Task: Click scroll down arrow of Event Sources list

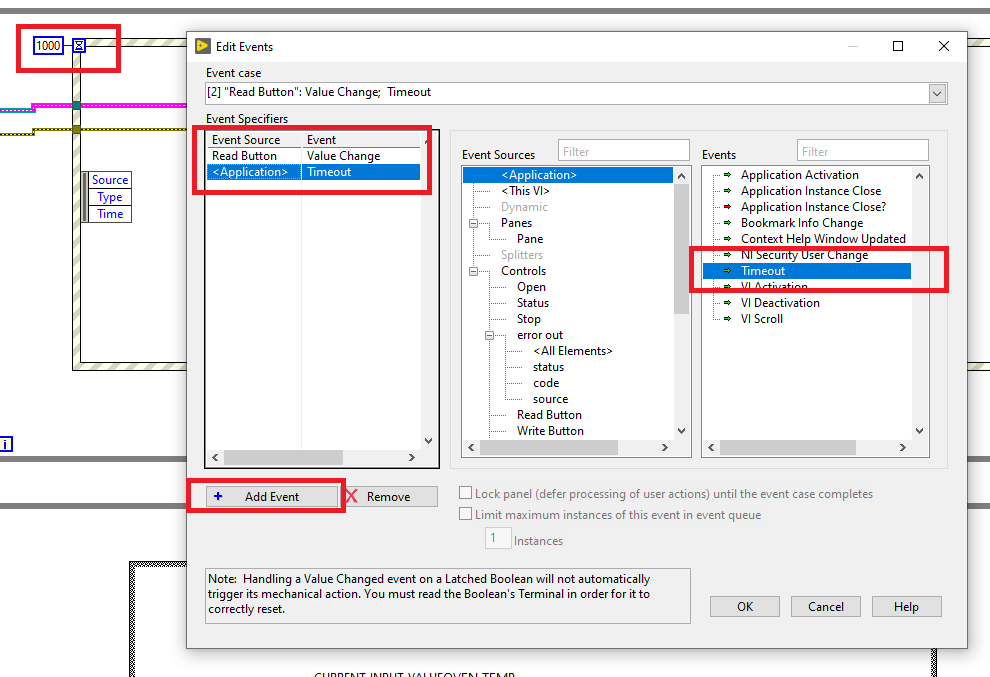Action: (x=681, y=431)
